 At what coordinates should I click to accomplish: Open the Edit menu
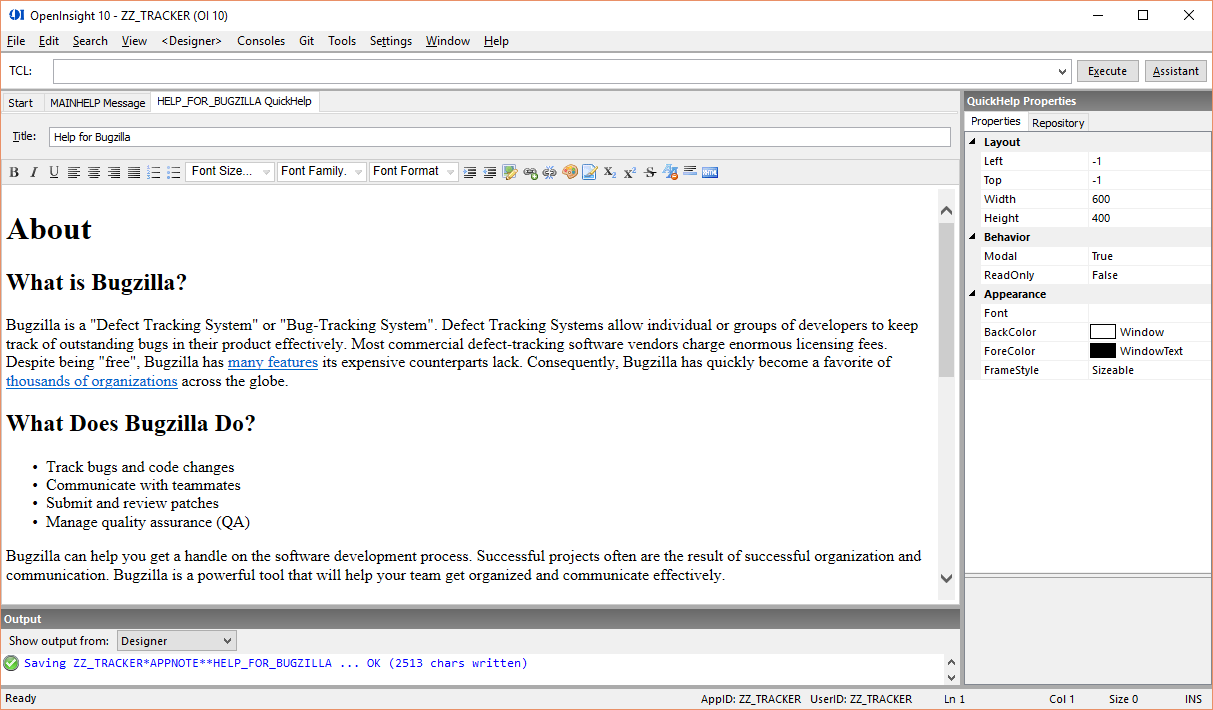(49, 41)
